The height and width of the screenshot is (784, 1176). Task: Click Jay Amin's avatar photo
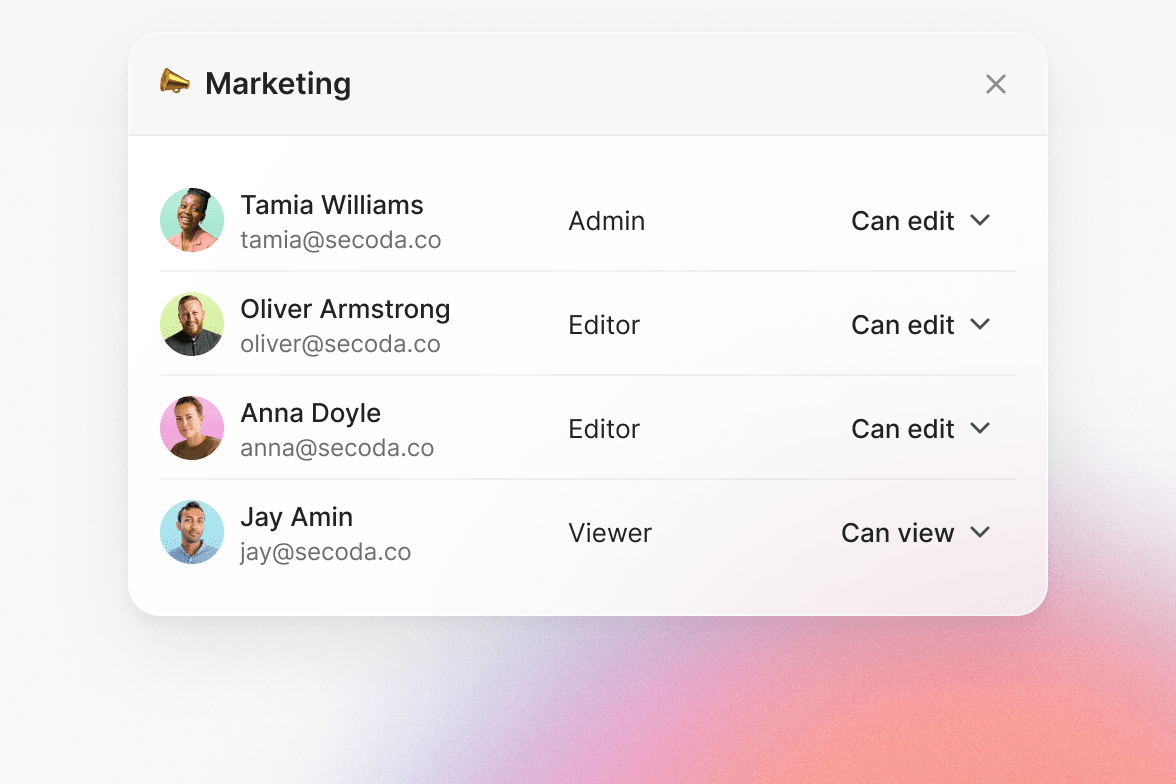[192, 532]
